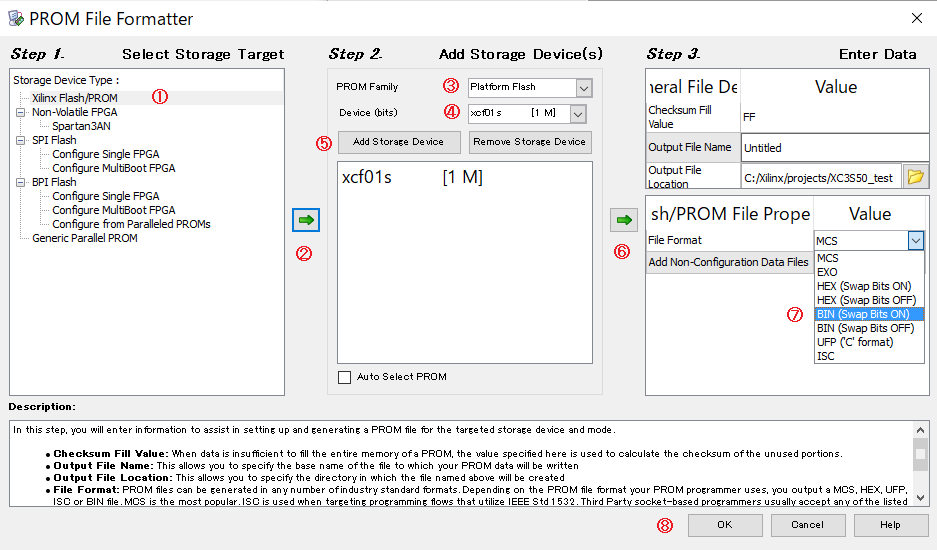Collapse the BPI Flash tree node
Viewport: 937px width, 550px height.
[21, 182]
